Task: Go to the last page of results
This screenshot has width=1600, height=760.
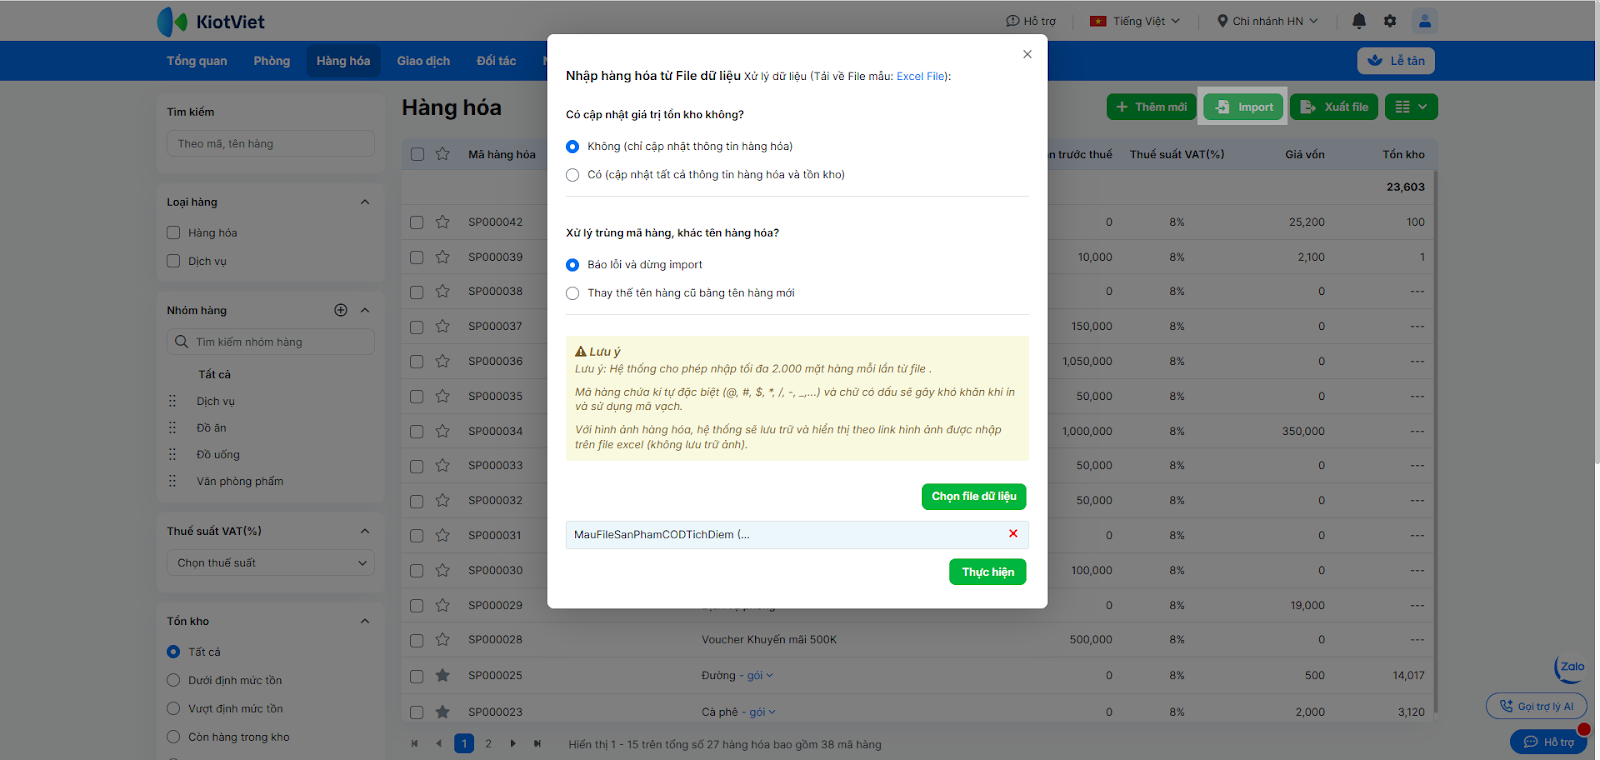Action: click(538, 744)
